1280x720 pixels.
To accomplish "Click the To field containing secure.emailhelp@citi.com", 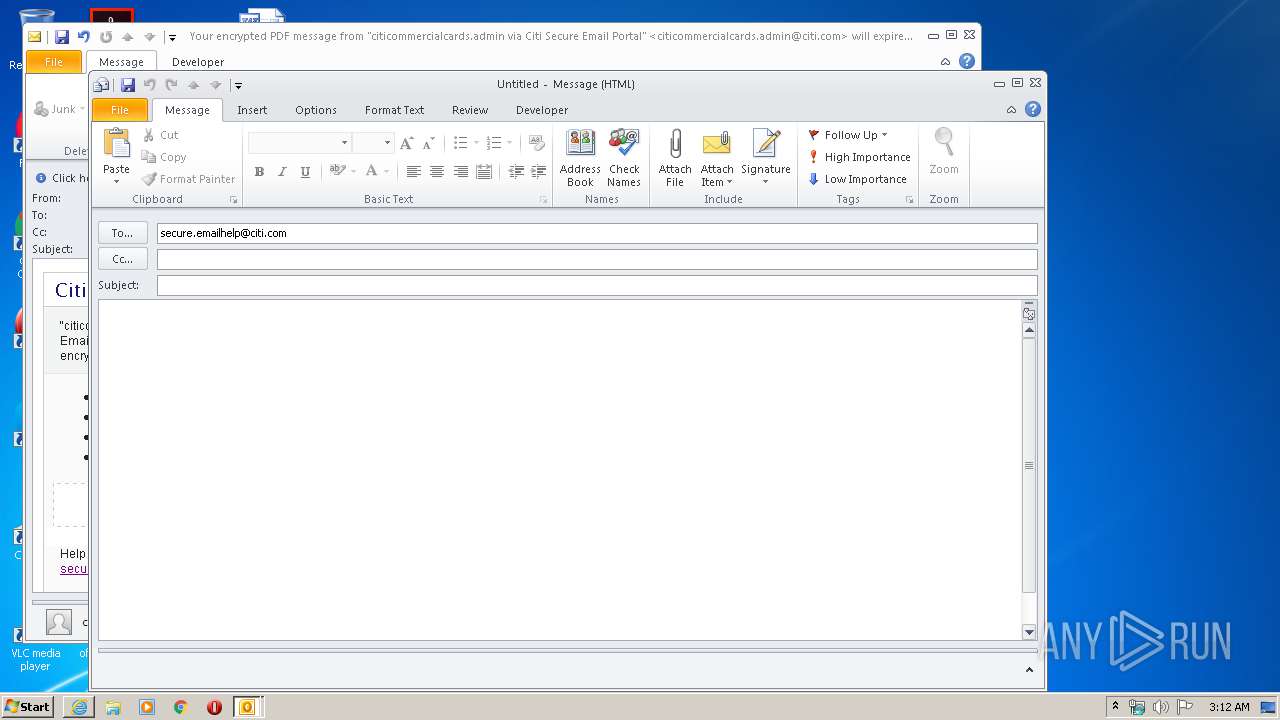I will tap(597, 233).
